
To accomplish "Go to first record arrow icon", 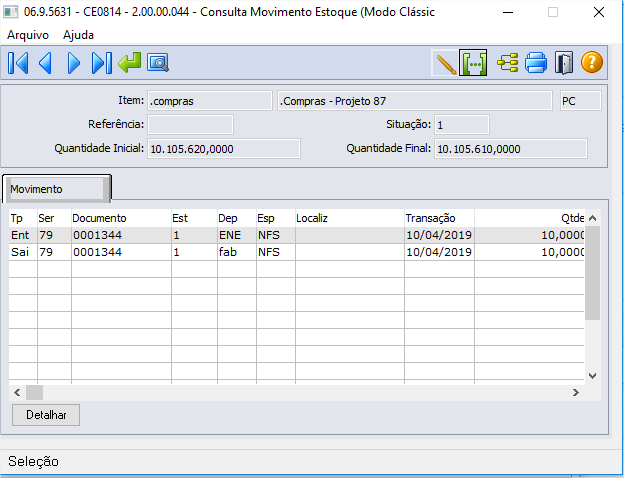I will pos(18,63).
